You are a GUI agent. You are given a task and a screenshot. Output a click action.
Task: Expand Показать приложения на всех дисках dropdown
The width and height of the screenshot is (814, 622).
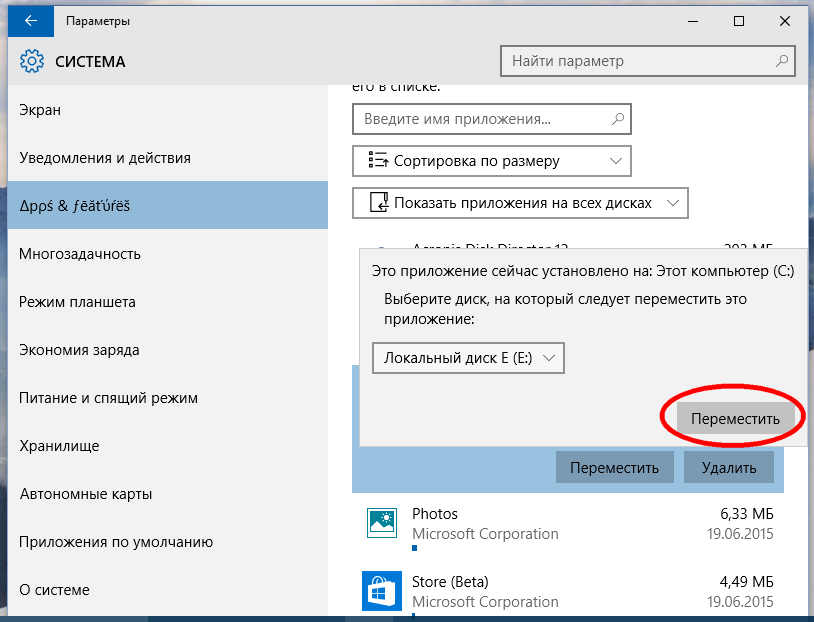(520, 203)
